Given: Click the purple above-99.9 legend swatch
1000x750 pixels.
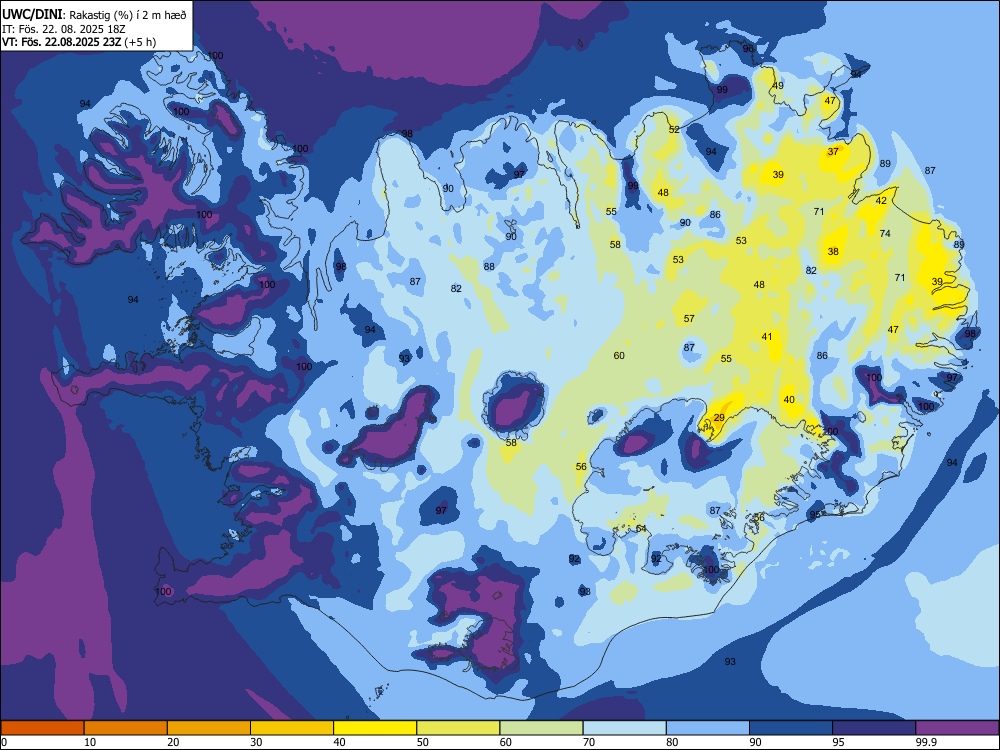Looking at the screenshot, I should tap(957, 728).
